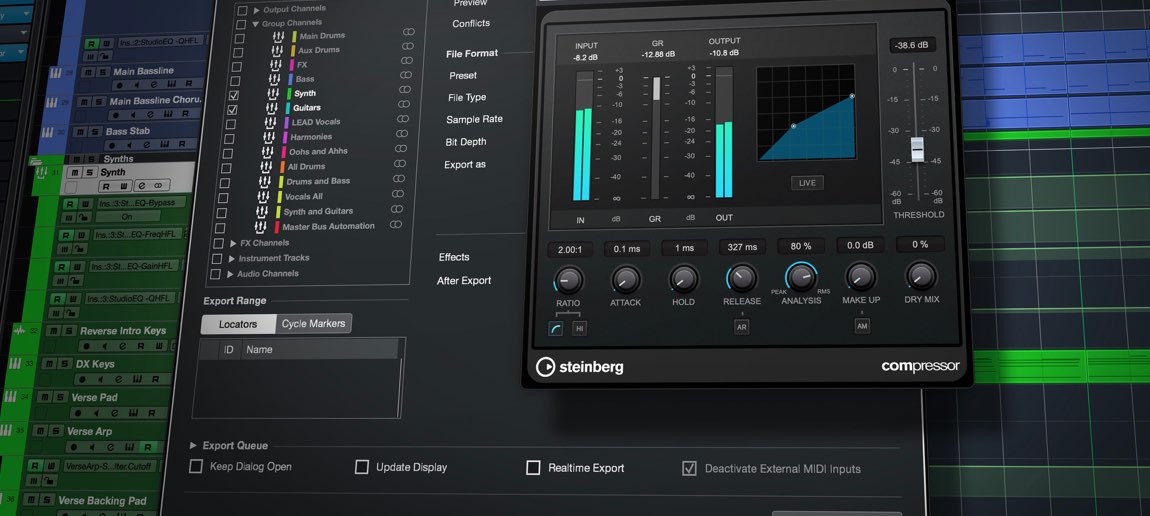Viewport: 1150px width, 516px height.
Task: Enable the soft knee ratio curve button
Action: (556, 328)
